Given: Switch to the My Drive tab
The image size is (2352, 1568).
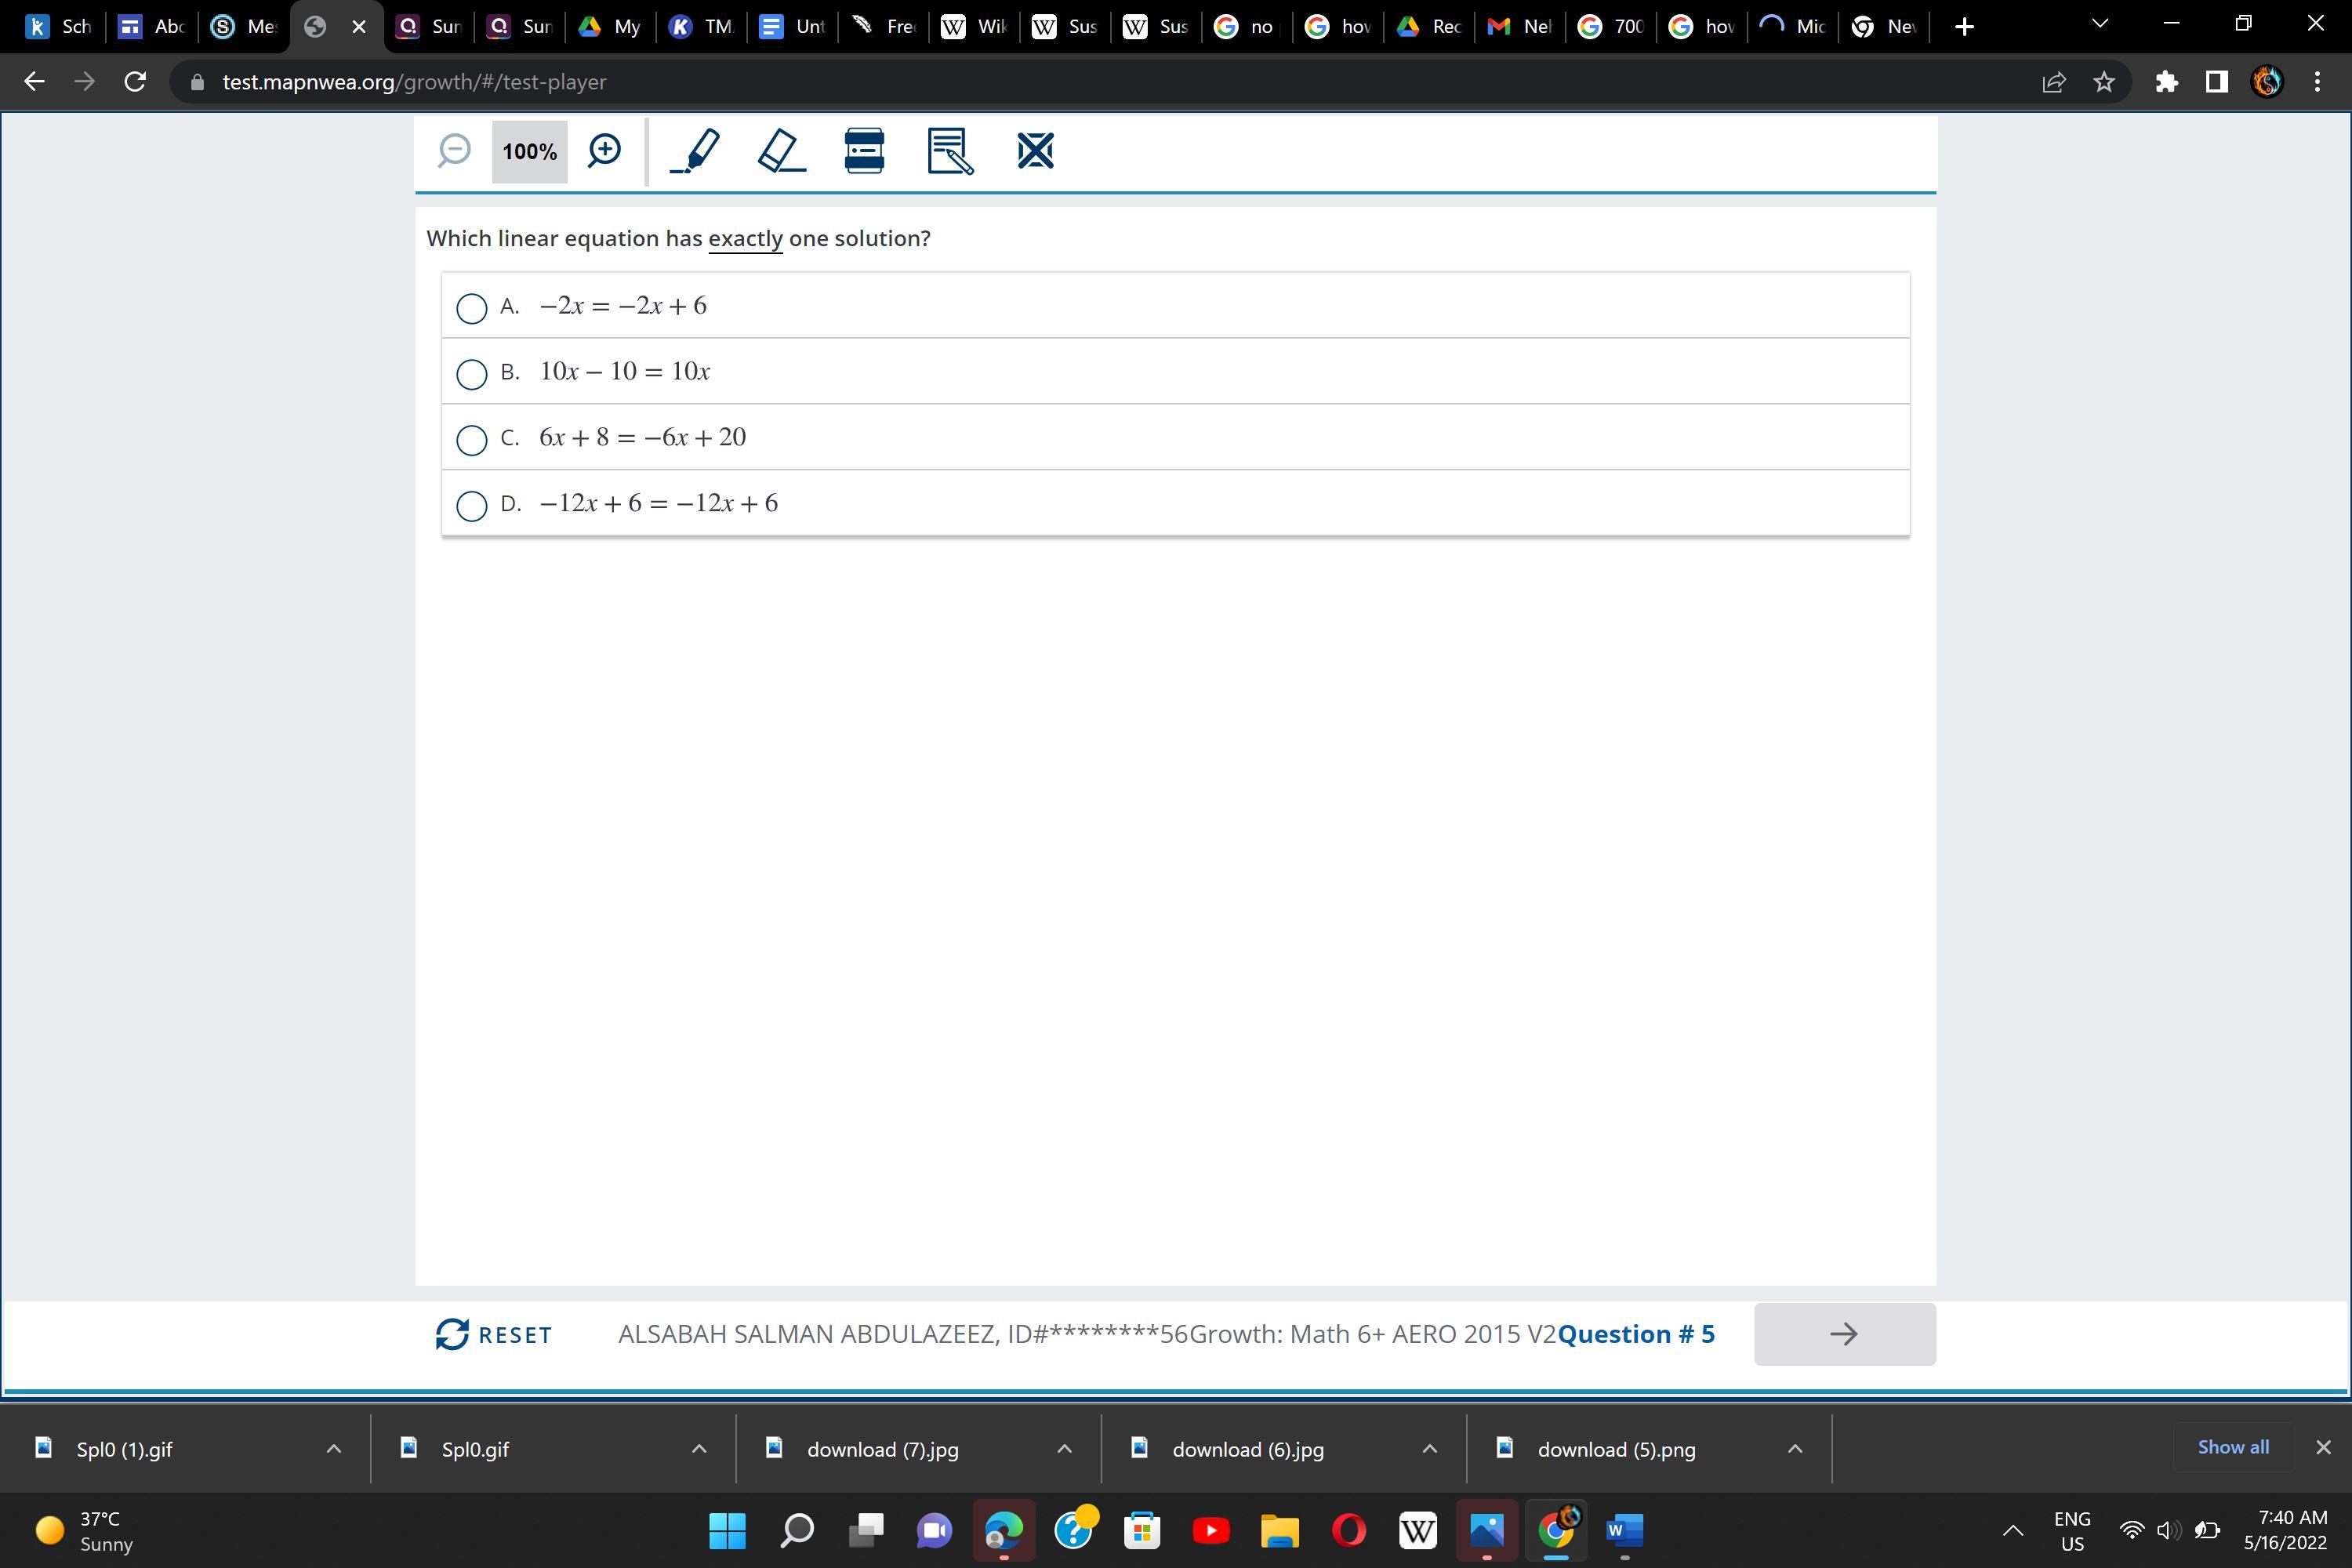Looking at the screenshot, I should point(610,27).
